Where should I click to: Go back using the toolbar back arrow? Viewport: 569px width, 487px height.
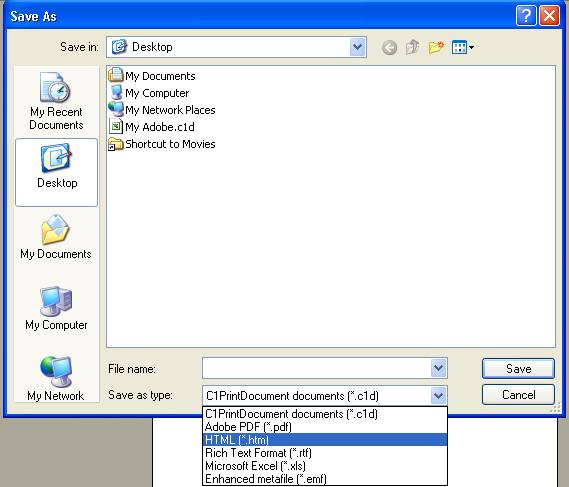point(389,48)
